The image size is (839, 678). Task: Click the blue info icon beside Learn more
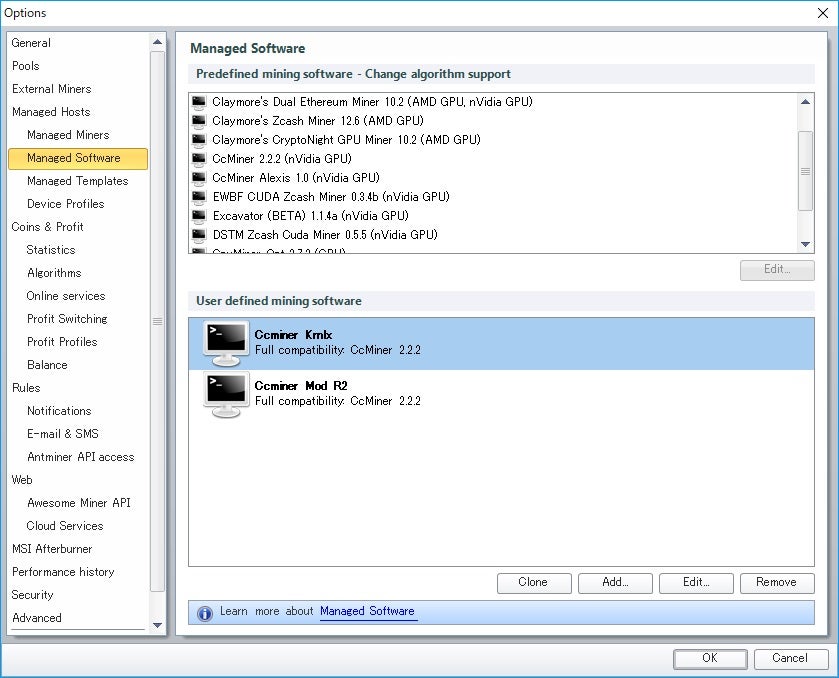pyautogui.click(x=204, y=613)
